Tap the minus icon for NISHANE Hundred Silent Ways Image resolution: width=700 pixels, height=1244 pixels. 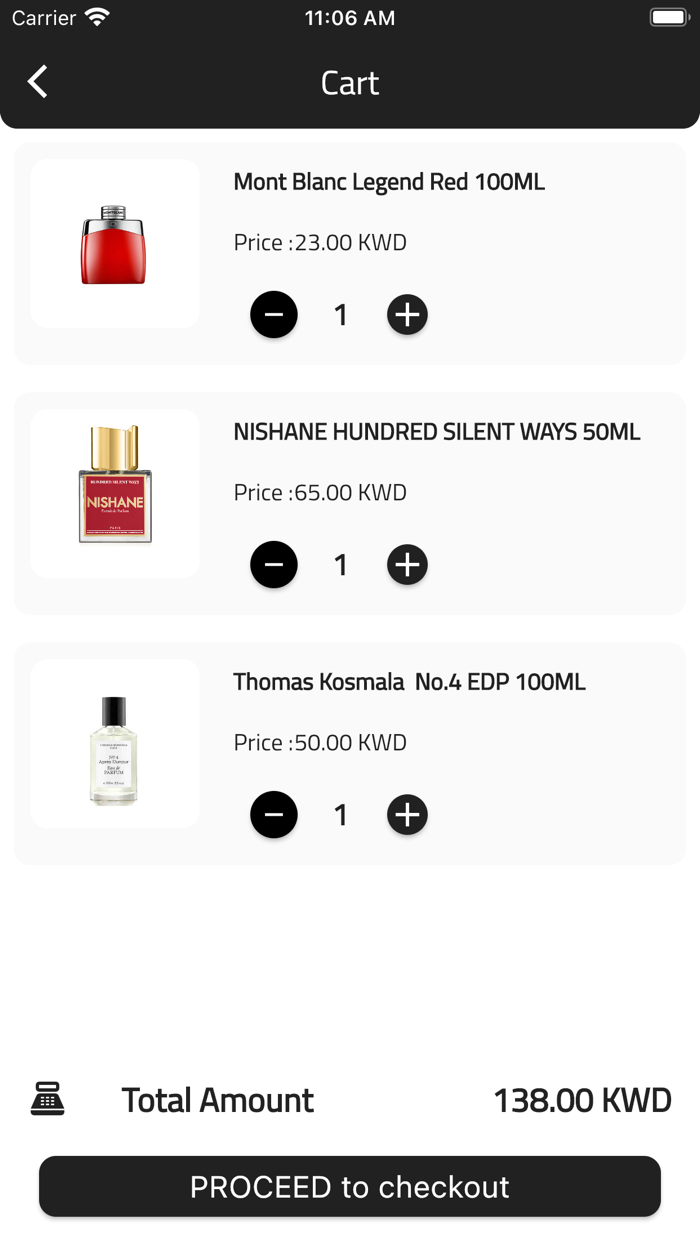click(x=274, y=564)
